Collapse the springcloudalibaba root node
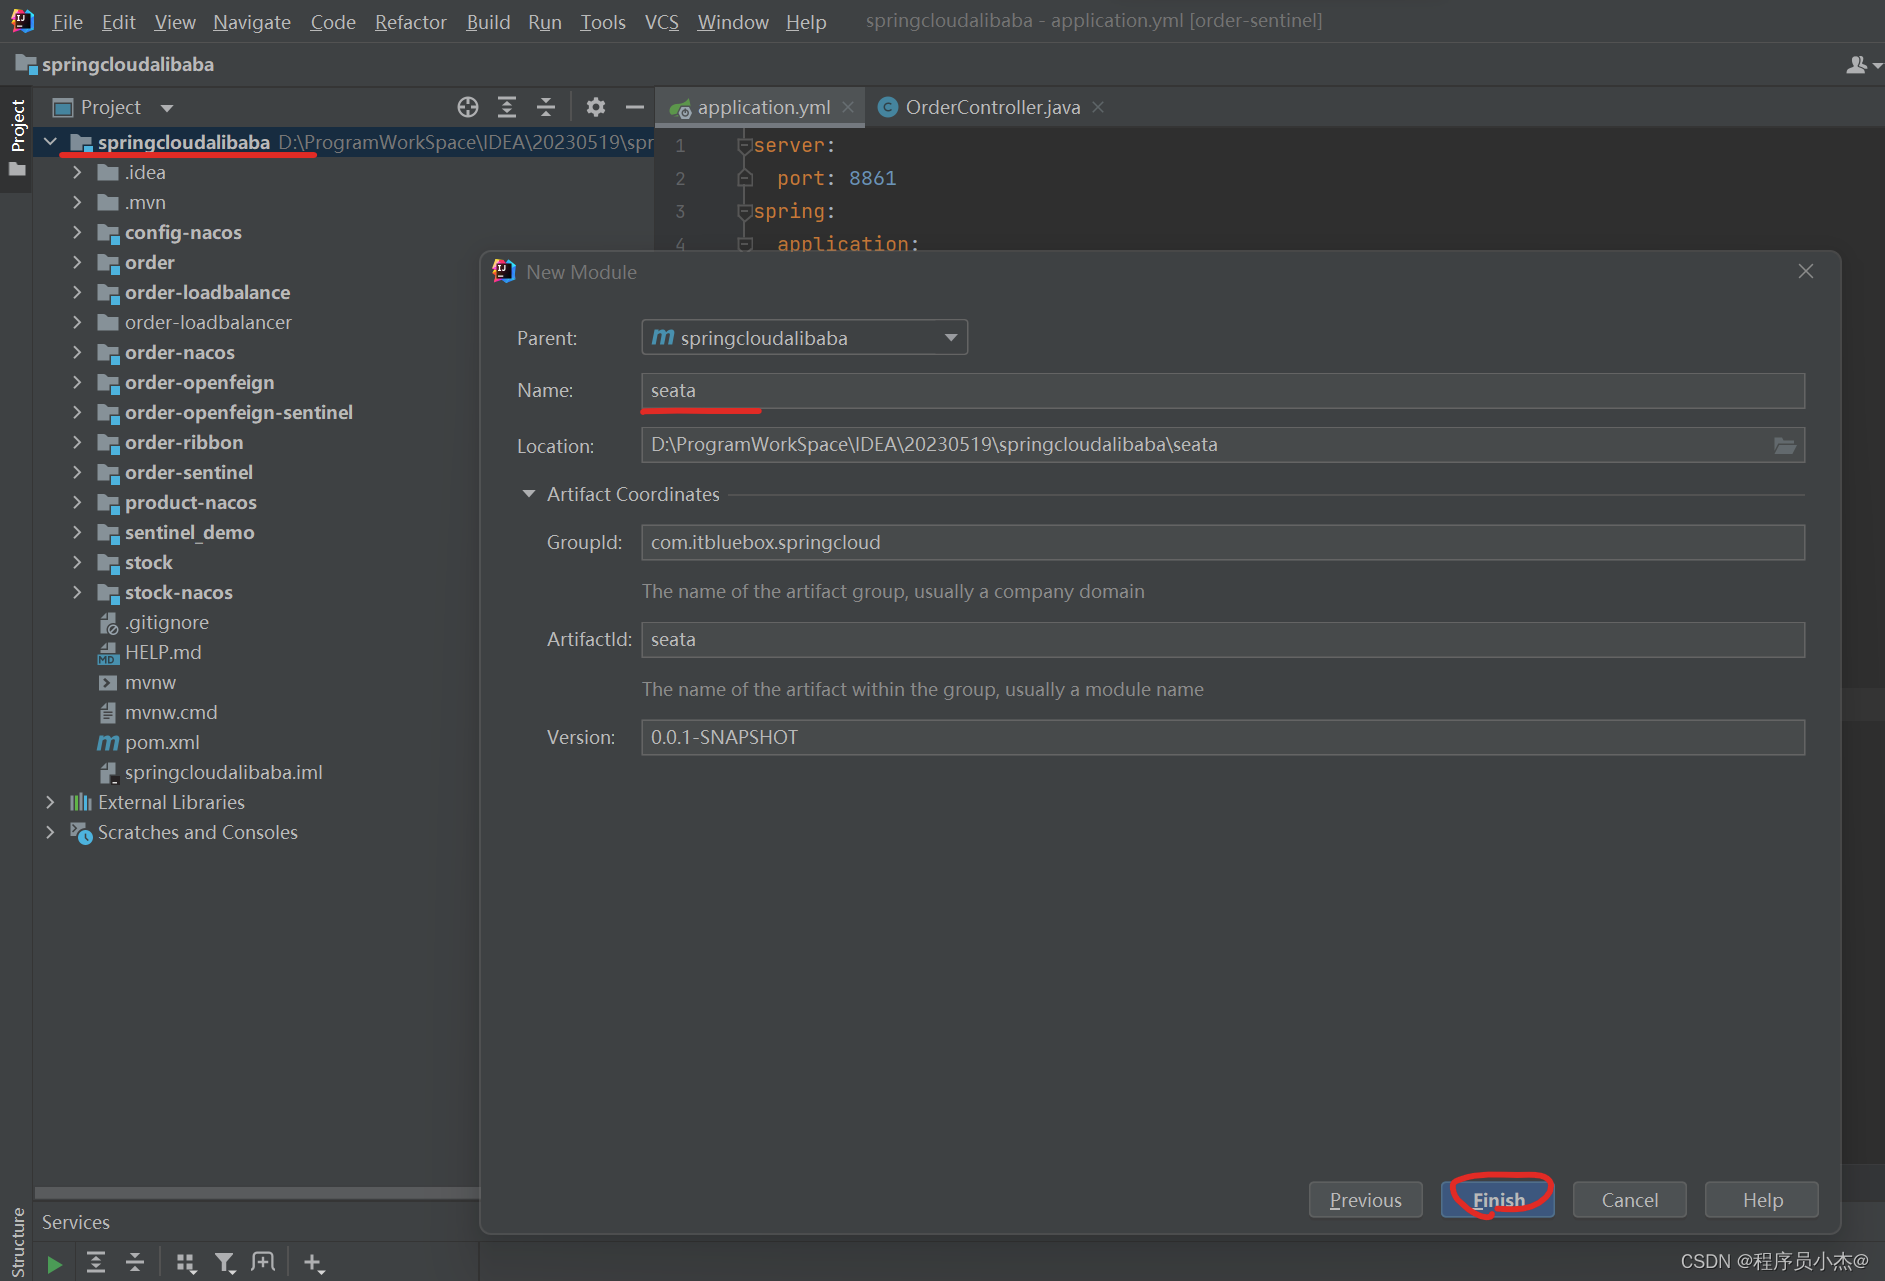The height and width of the screenshot is (1281, 1885). [50, 142]
